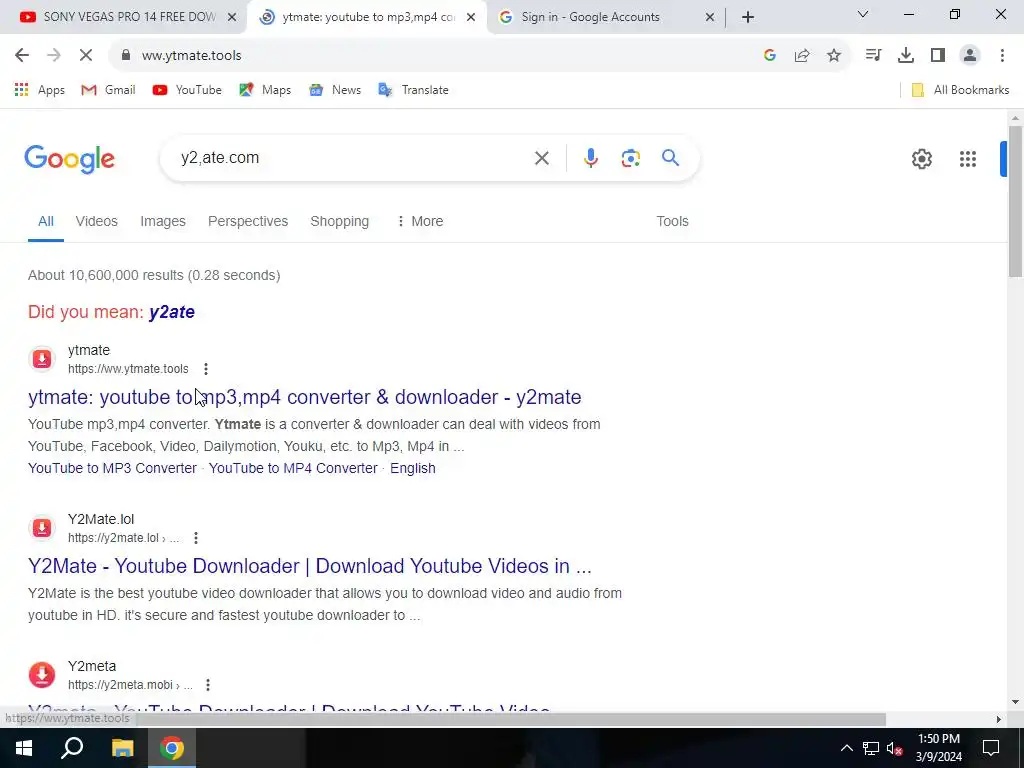Open options for Y2Mate.lol result
Image resolution: width=1024 pixels, height=768 pixels.
tap(196, 538)
